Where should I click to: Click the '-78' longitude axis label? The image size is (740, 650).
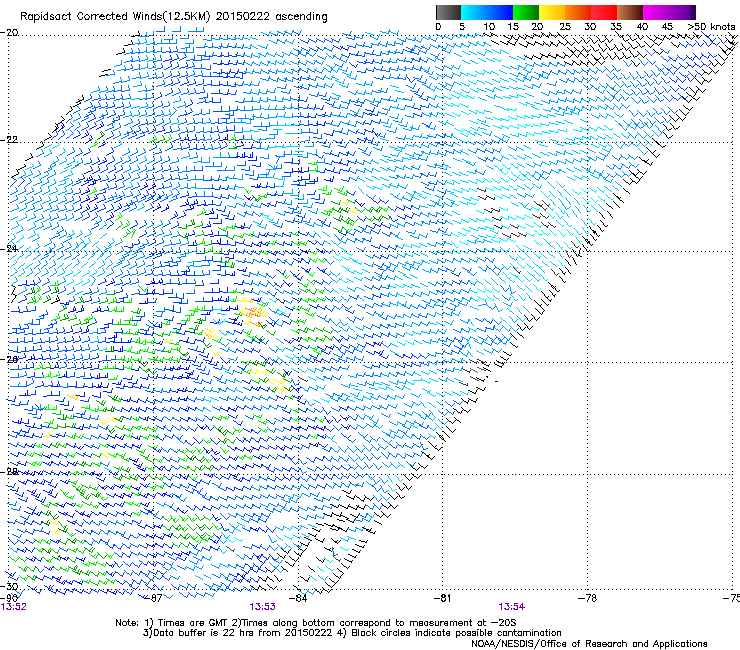click(587, 598)
